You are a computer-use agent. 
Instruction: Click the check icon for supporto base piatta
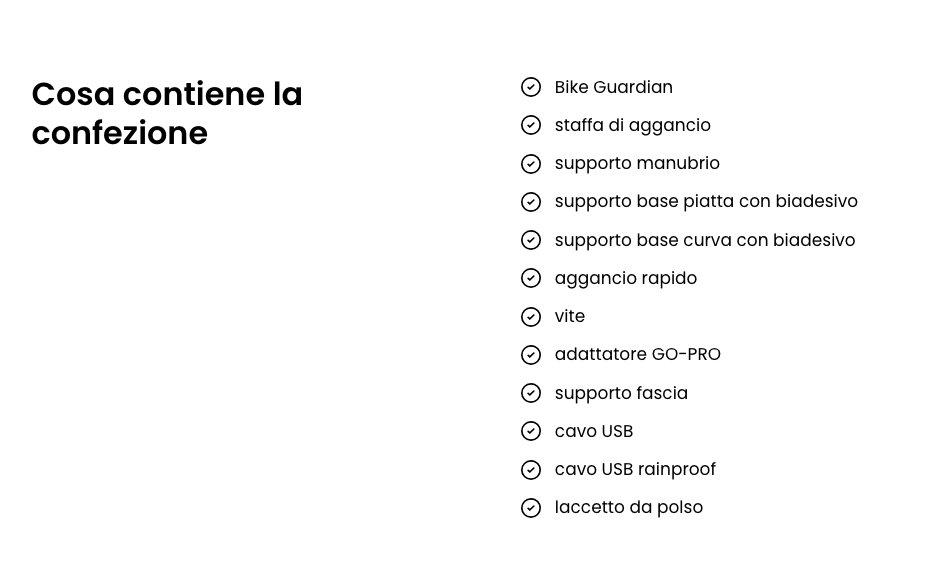(x=531, y=202)
